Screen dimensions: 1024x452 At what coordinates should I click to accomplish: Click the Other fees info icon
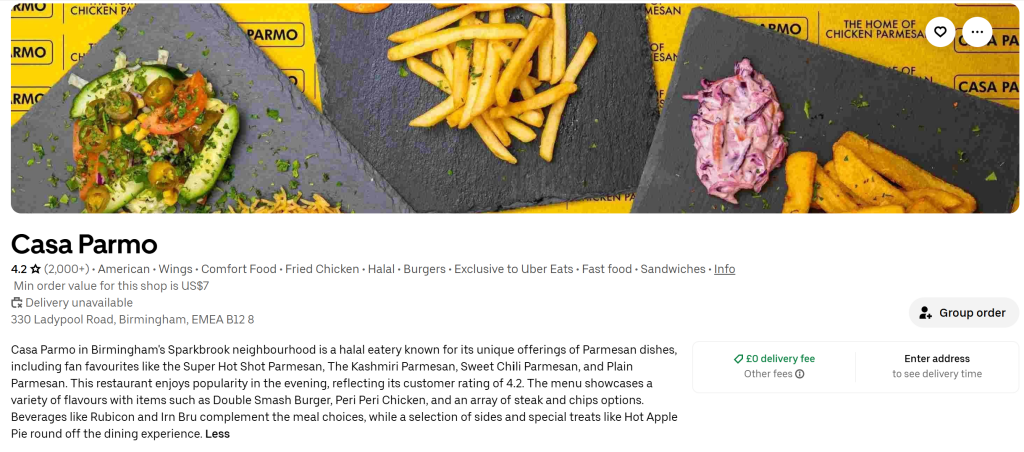[800, 374]
